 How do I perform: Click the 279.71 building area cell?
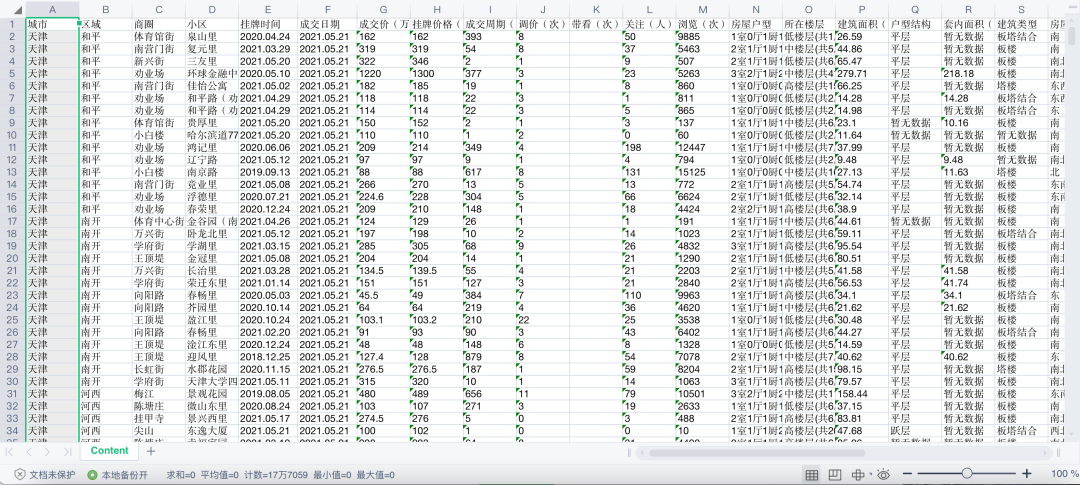tap(862, 74)
